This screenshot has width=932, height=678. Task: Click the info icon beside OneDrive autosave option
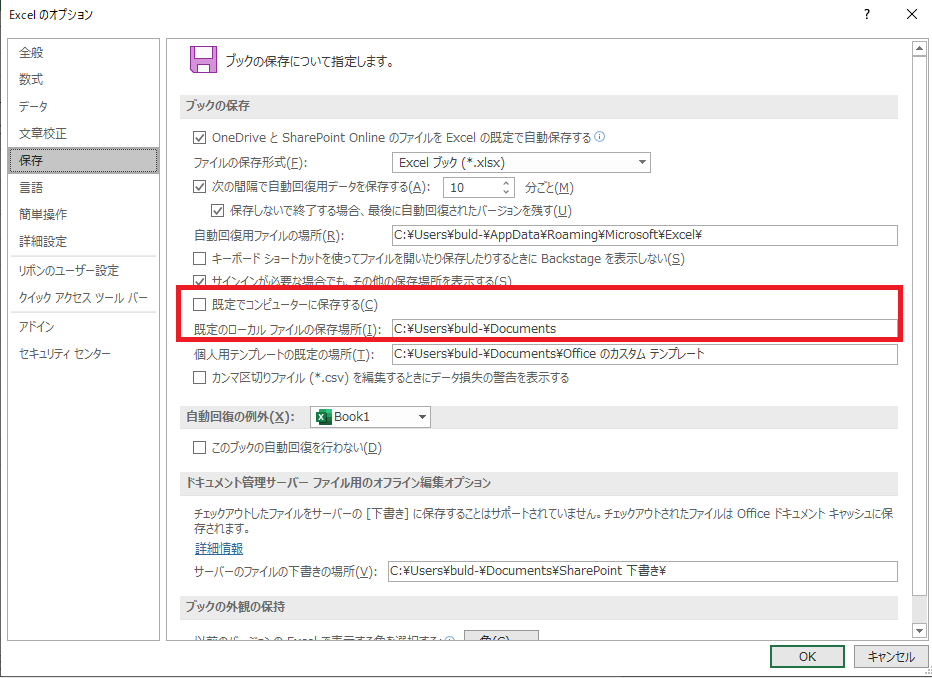pyautogui.click(x=600, y=137)
